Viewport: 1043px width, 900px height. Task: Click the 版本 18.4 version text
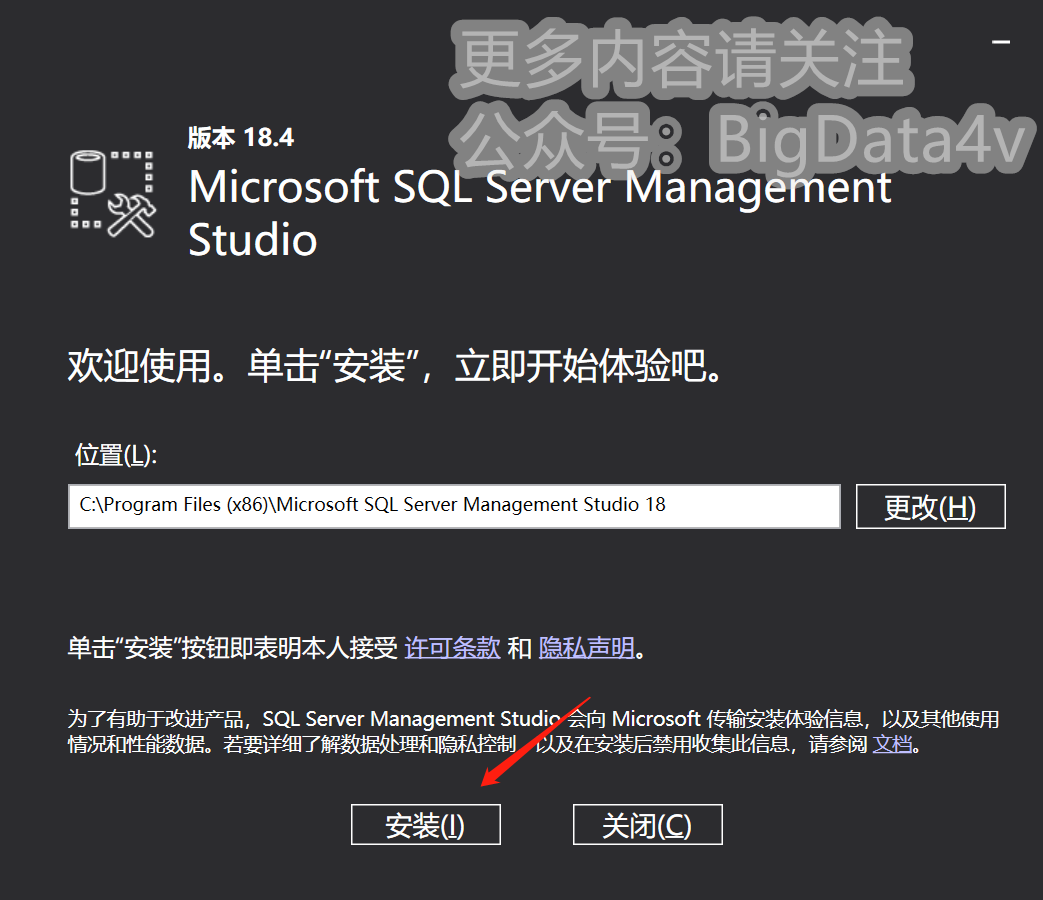241,138
